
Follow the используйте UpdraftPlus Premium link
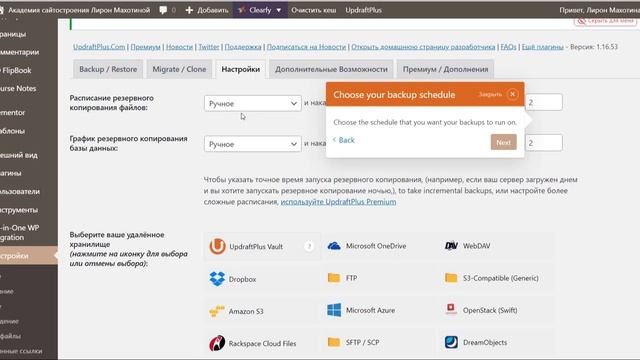tap(338, 202)
